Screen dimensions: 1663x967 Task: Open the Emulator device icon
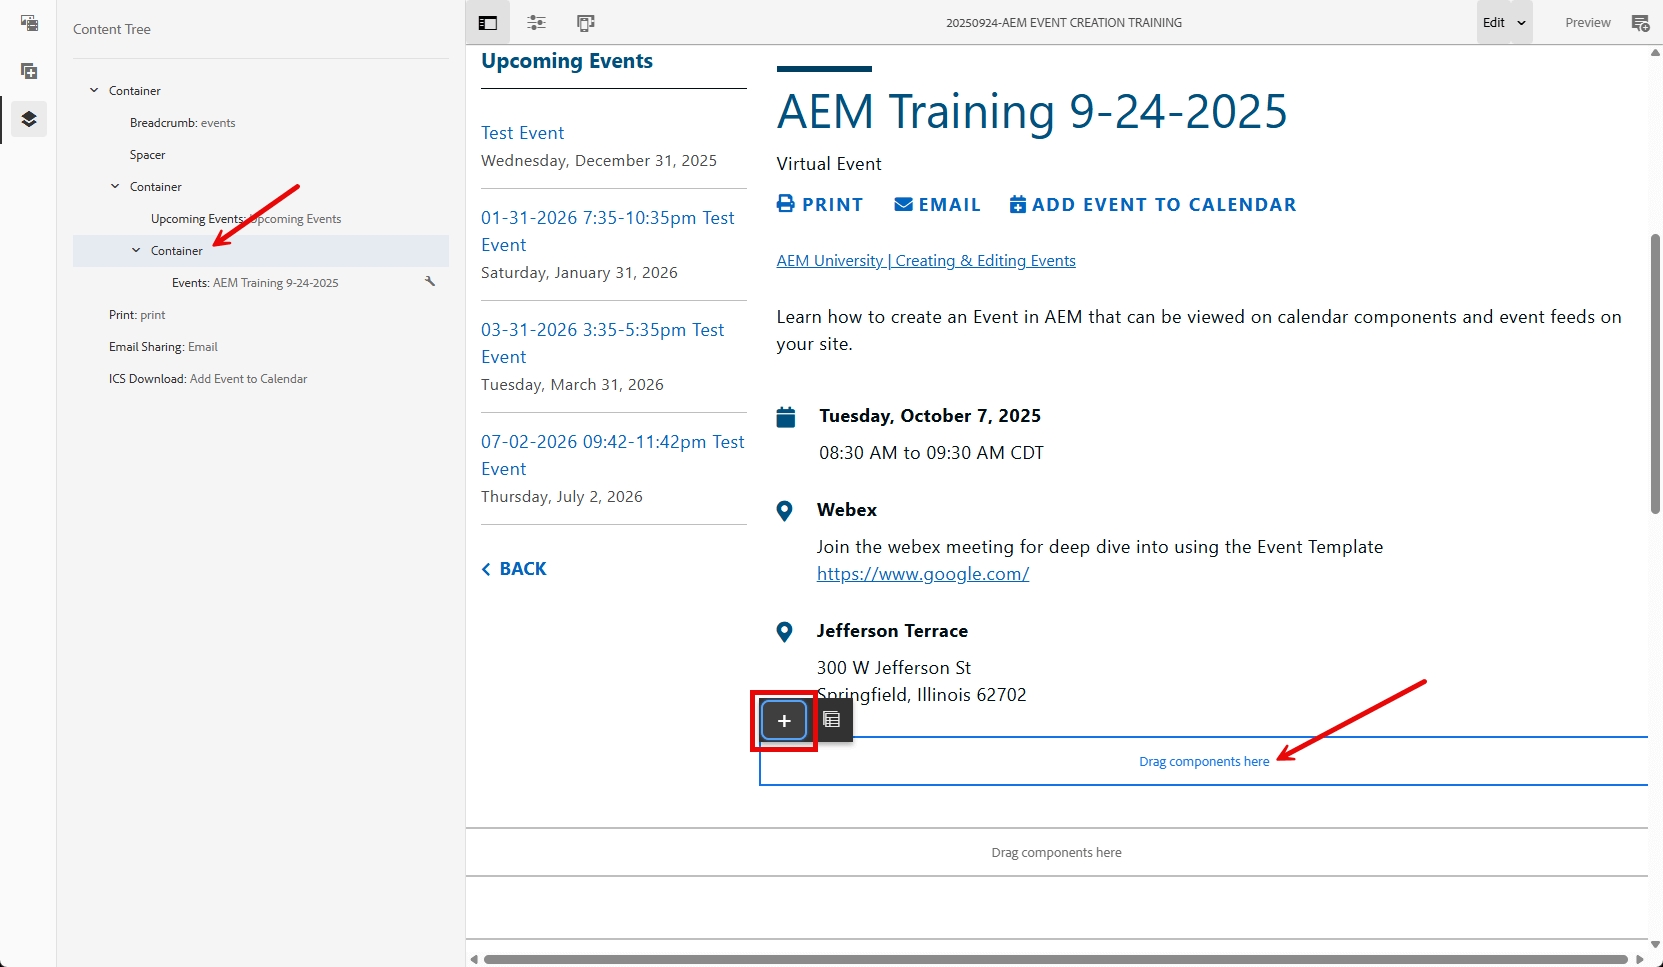pos(586,23)
